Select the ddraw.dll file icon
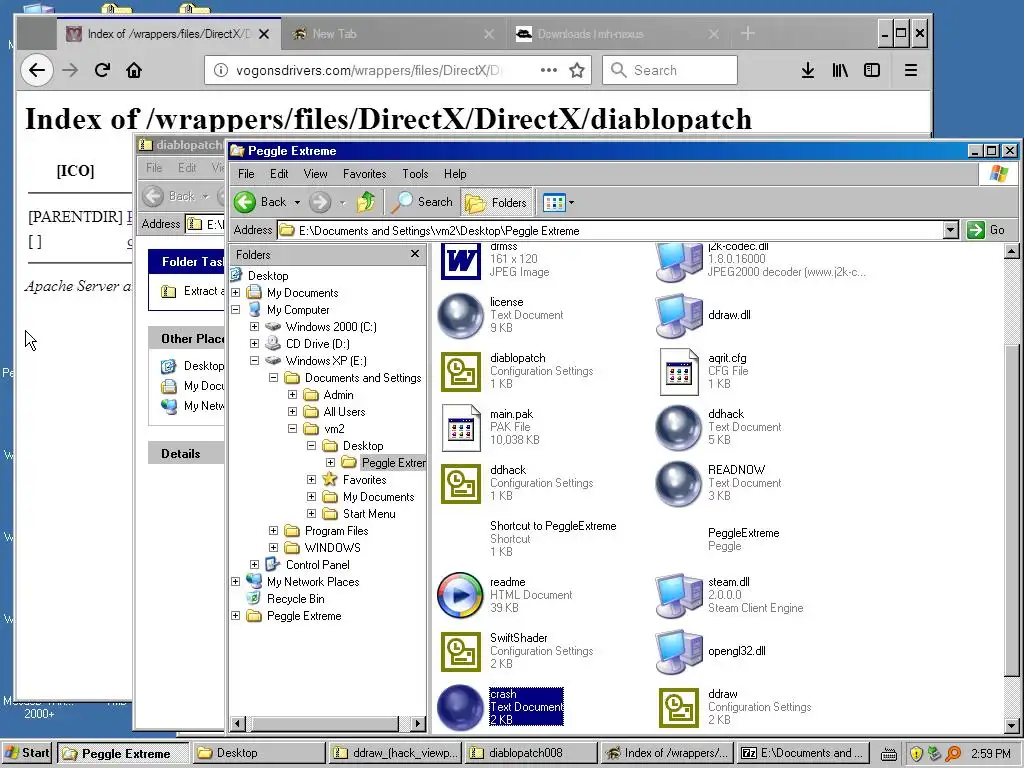This screenshot has height=768, width=1024. pos(679,315)
